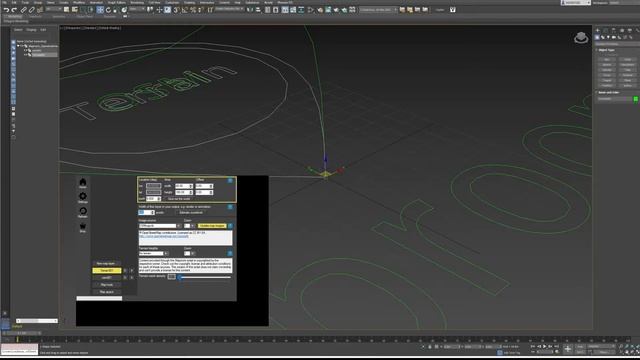Screen dimensions: 640x360
Task: Undo the last action in main toolbar
Action: coord(7,10)
